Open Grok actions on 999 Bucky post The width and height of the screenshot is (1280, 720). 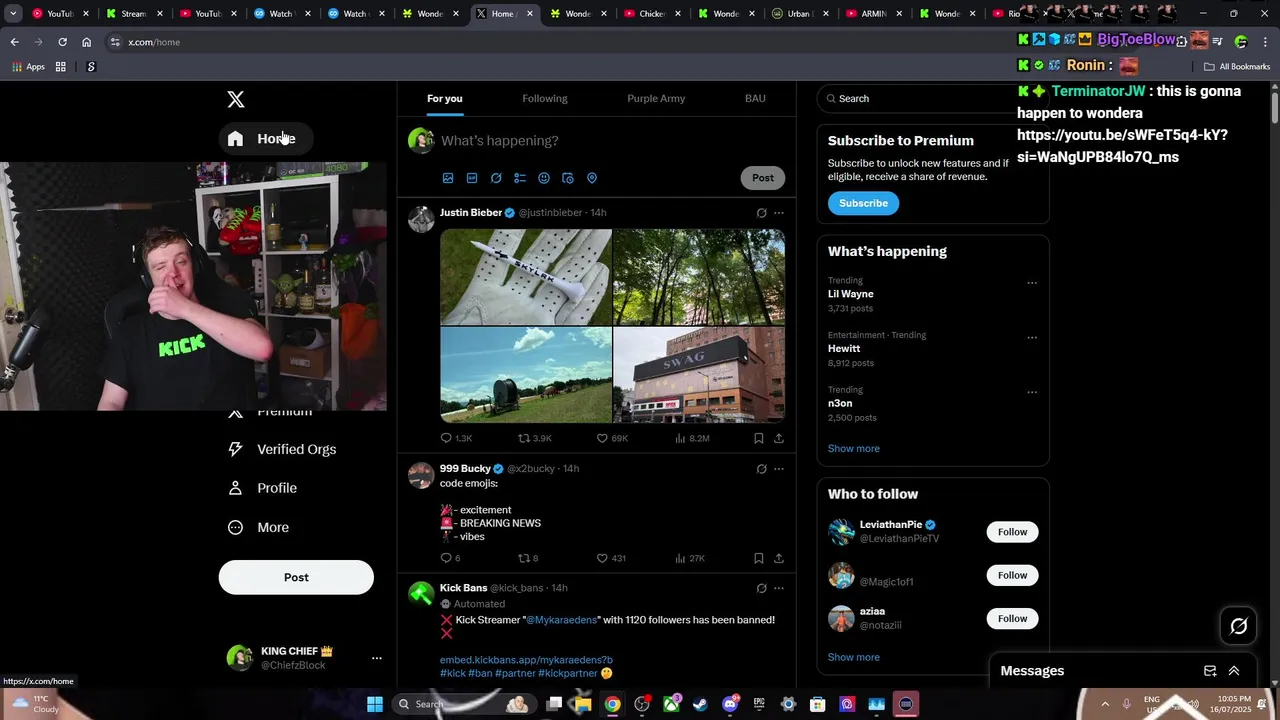pyautogui.click(x=761, y=469)
